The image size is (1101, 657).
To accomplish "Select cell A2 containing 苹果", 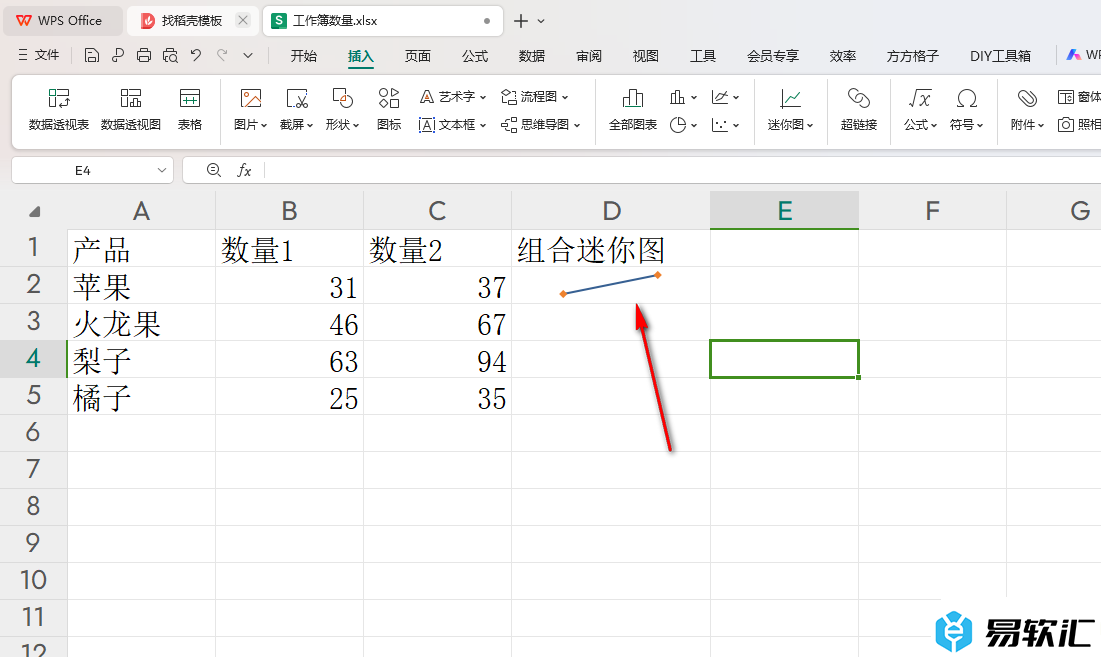I will [141, 285].
